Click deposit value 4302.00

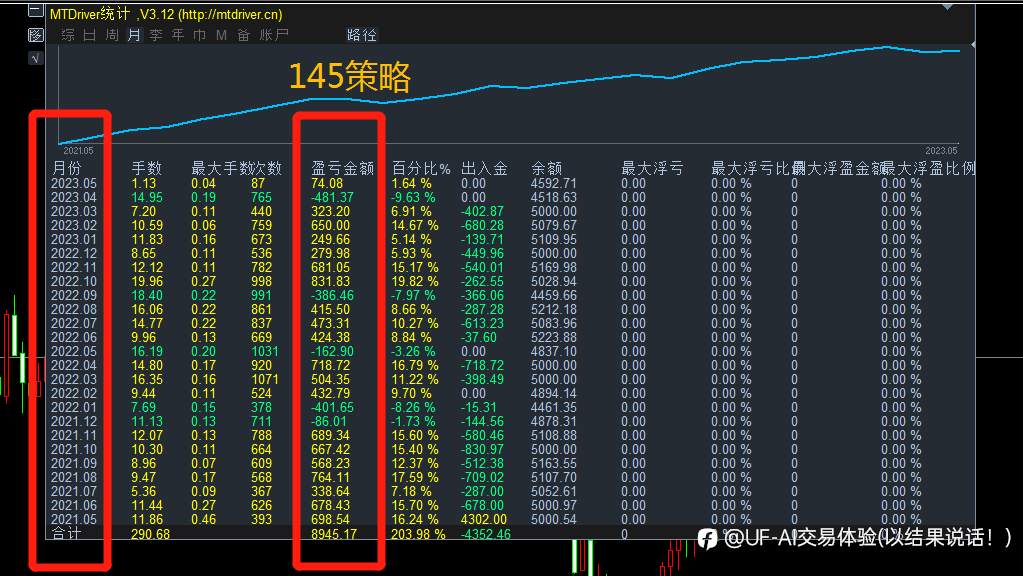pyautogui.click(x=483, y=519)
